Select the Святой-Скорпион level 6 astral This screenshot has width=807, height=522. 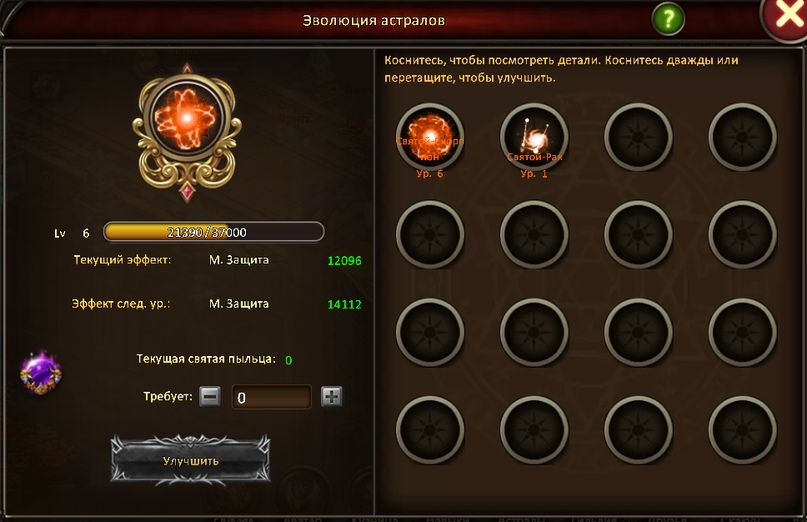click(x=430, y=137)
